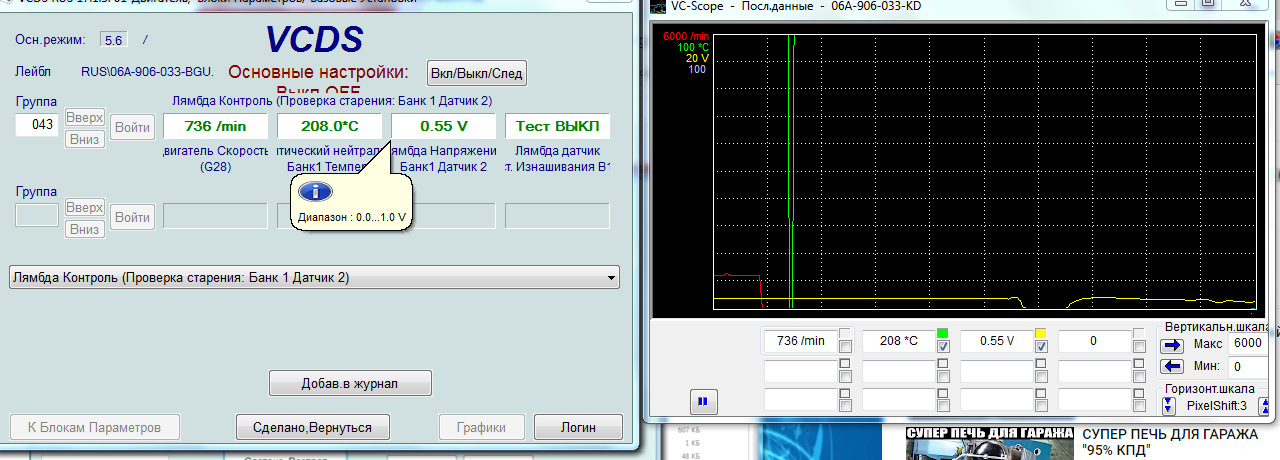Click the VC-Scope title bar icon
The height and width of the screenshot is (460, 1280).
pyautogui.click(x=657, y=6)
